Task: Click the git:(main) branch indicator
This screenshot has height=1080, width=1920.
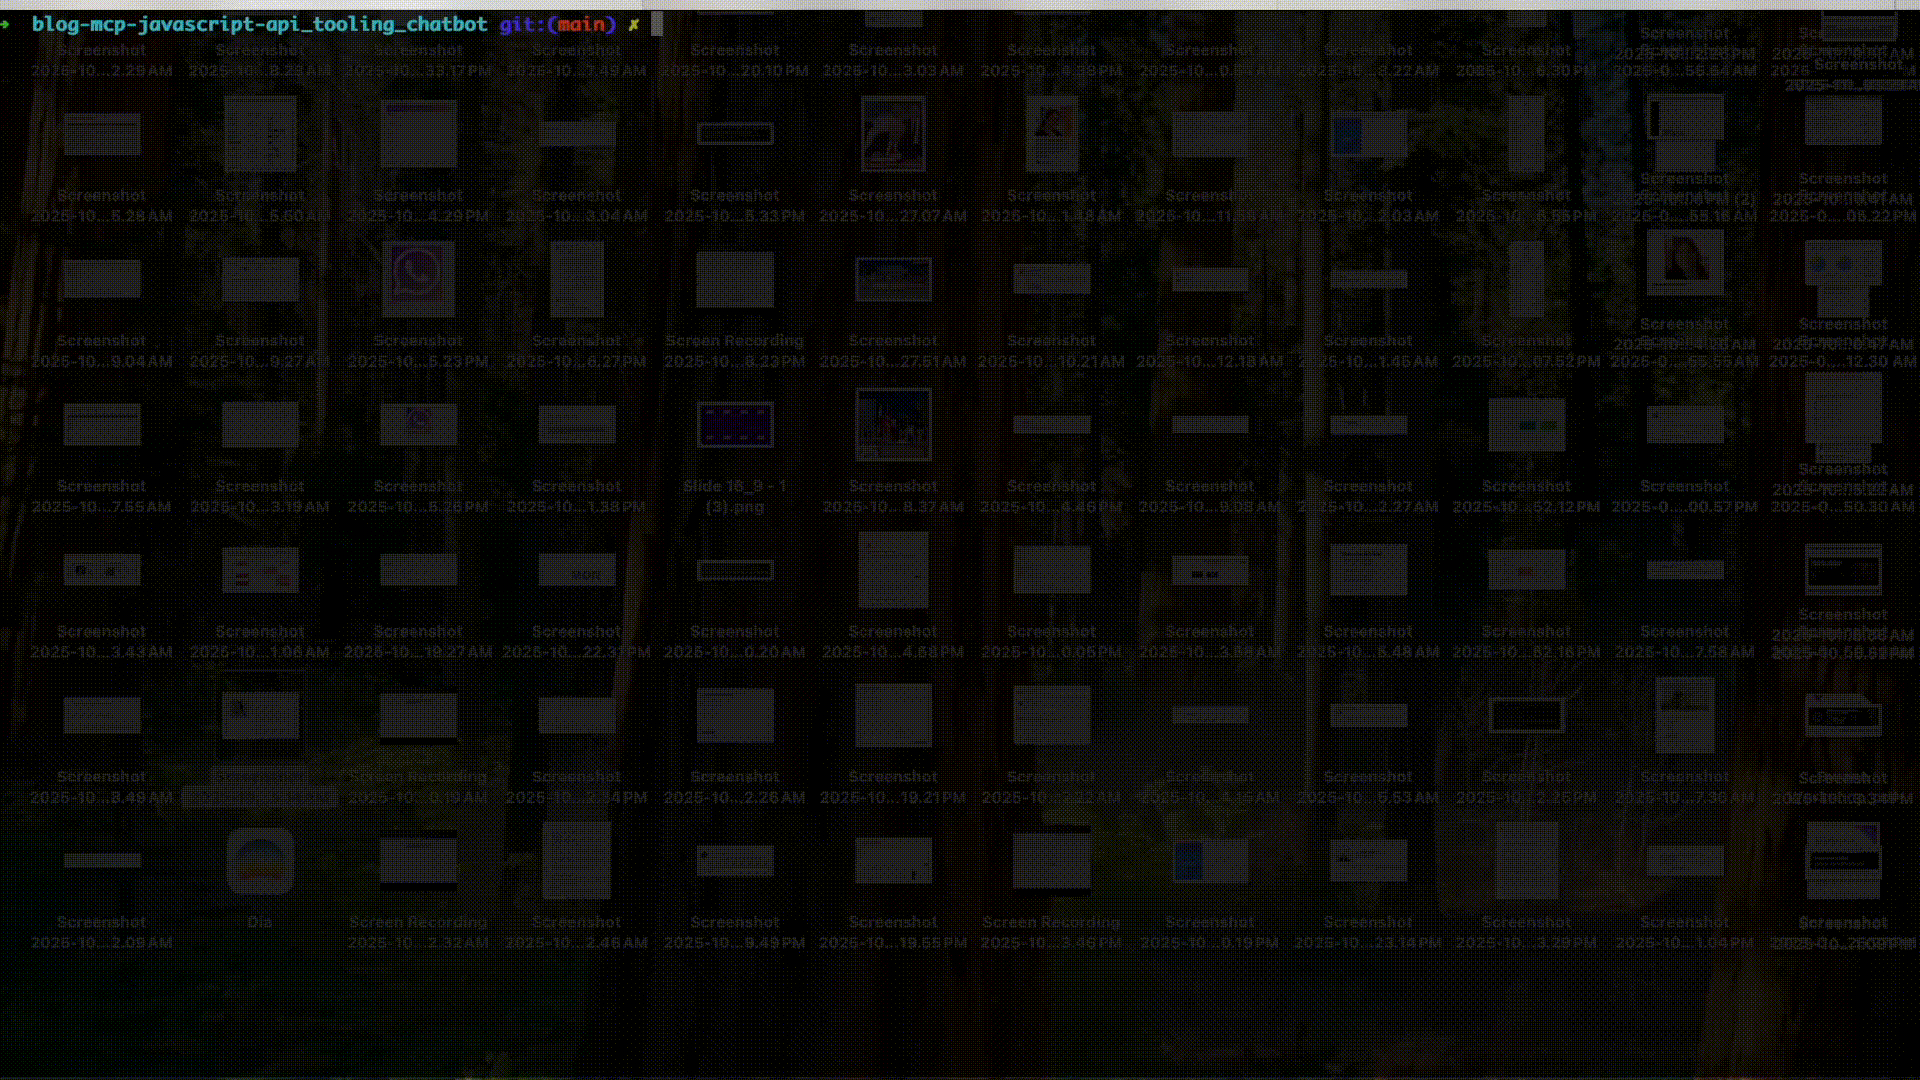Action: pos(557,24)
